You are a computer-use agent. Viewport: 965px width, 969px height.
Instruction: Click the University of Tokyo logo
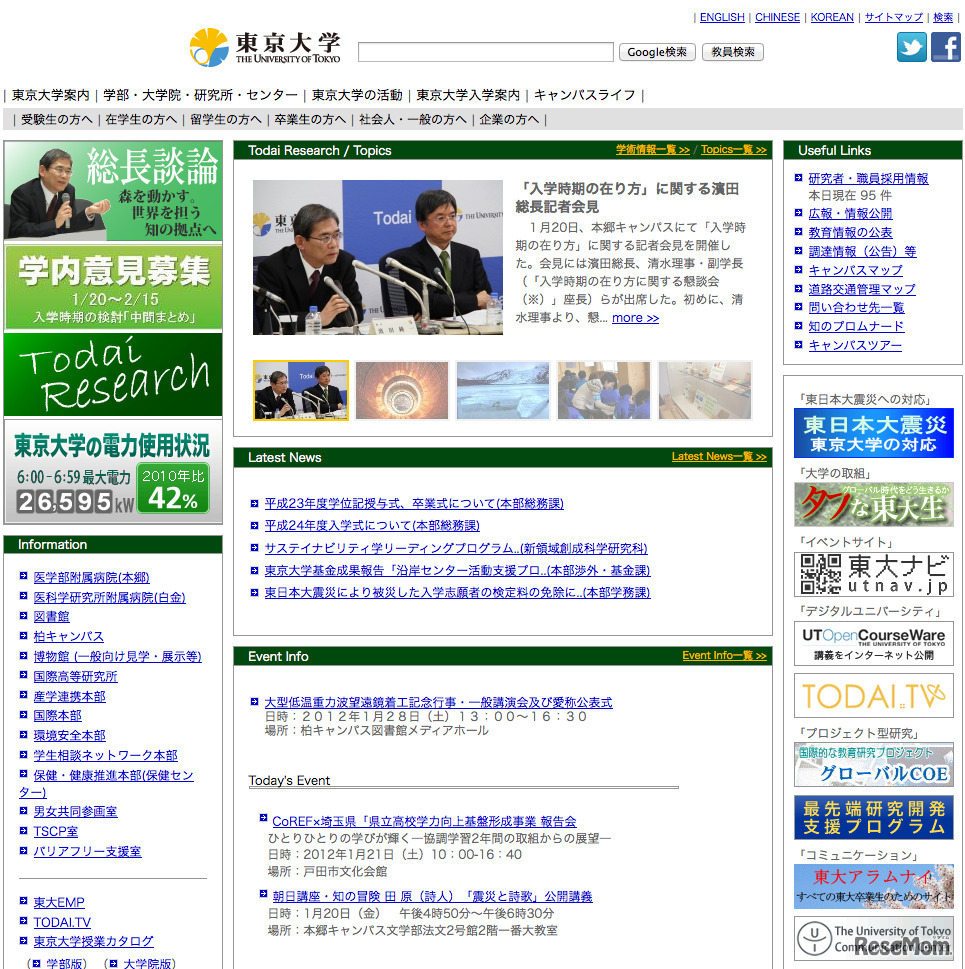click(265, 48)
